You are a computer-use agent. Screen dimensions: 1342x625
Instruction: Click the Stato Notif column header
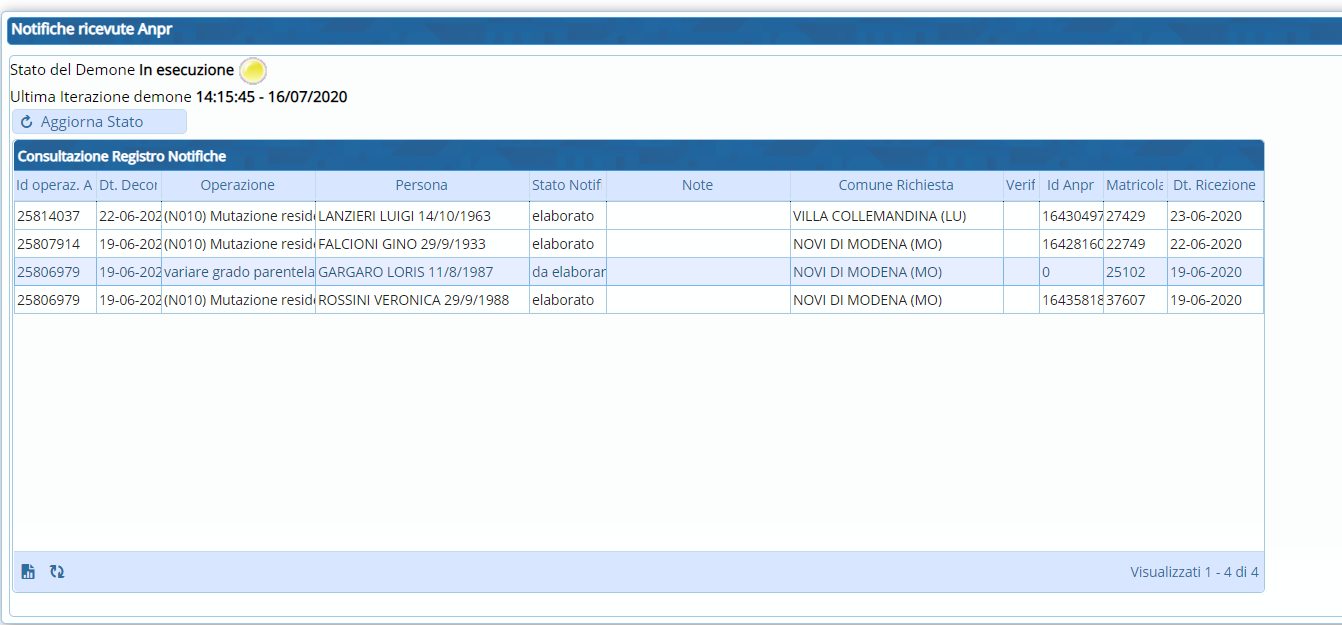(566, 185)
